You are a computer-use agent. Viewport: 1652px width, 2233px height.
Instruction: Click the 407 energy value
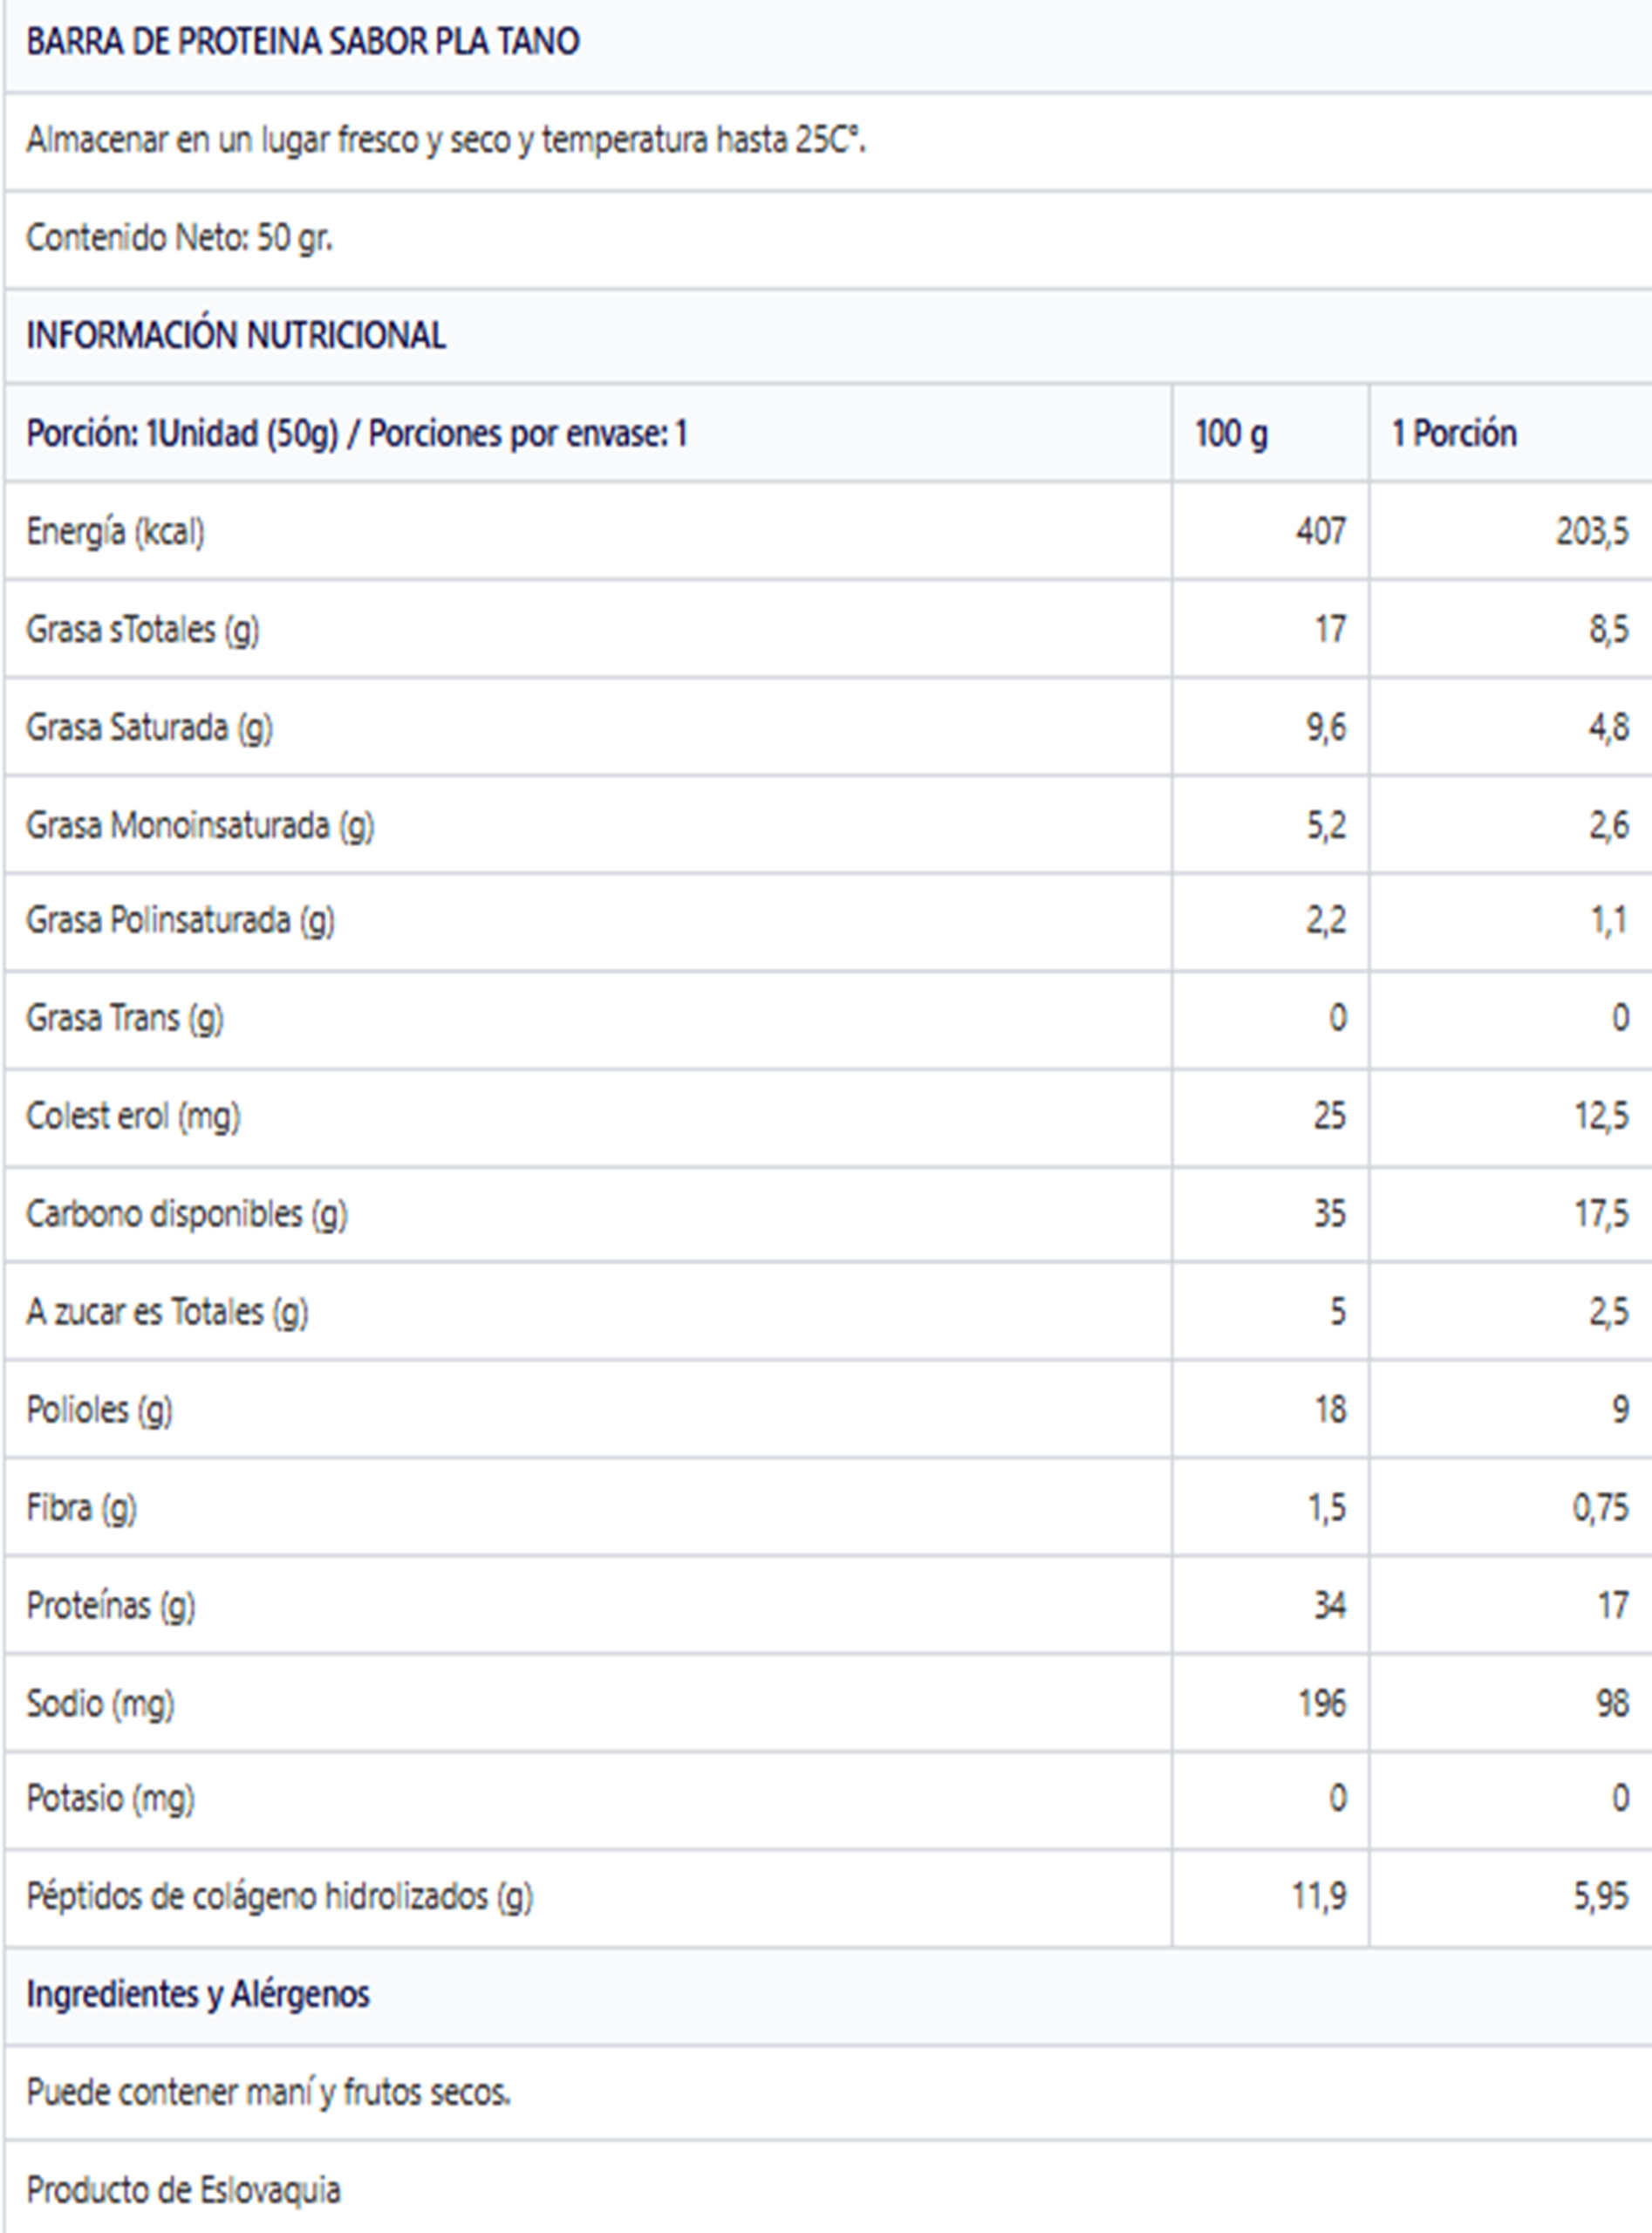click(x=1321, y=531)
